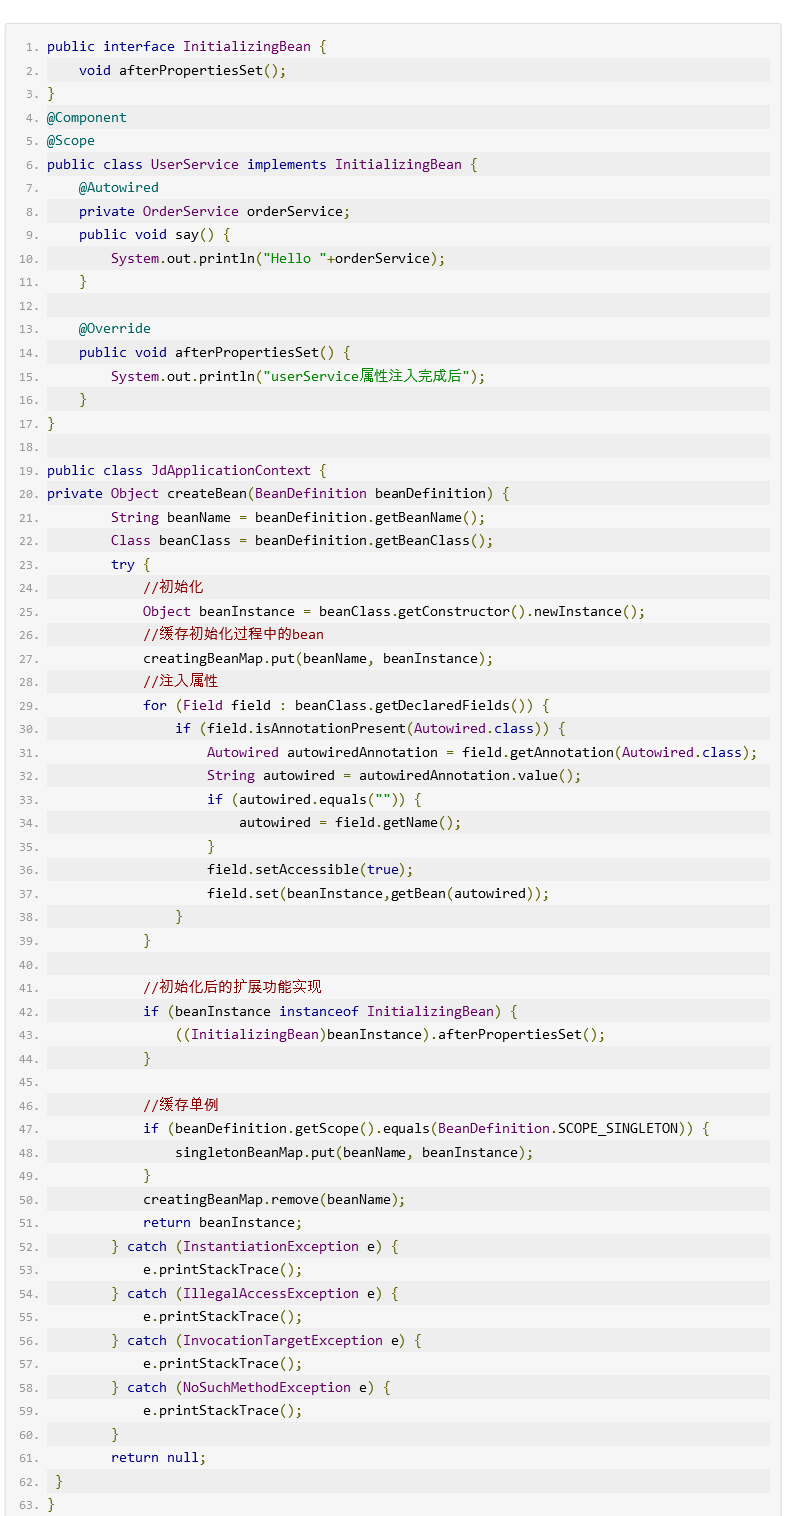This screenshot has height=1516, width=789.
Task: Click line number 47 in the gutter
Action: click(x=29, y=1128)
